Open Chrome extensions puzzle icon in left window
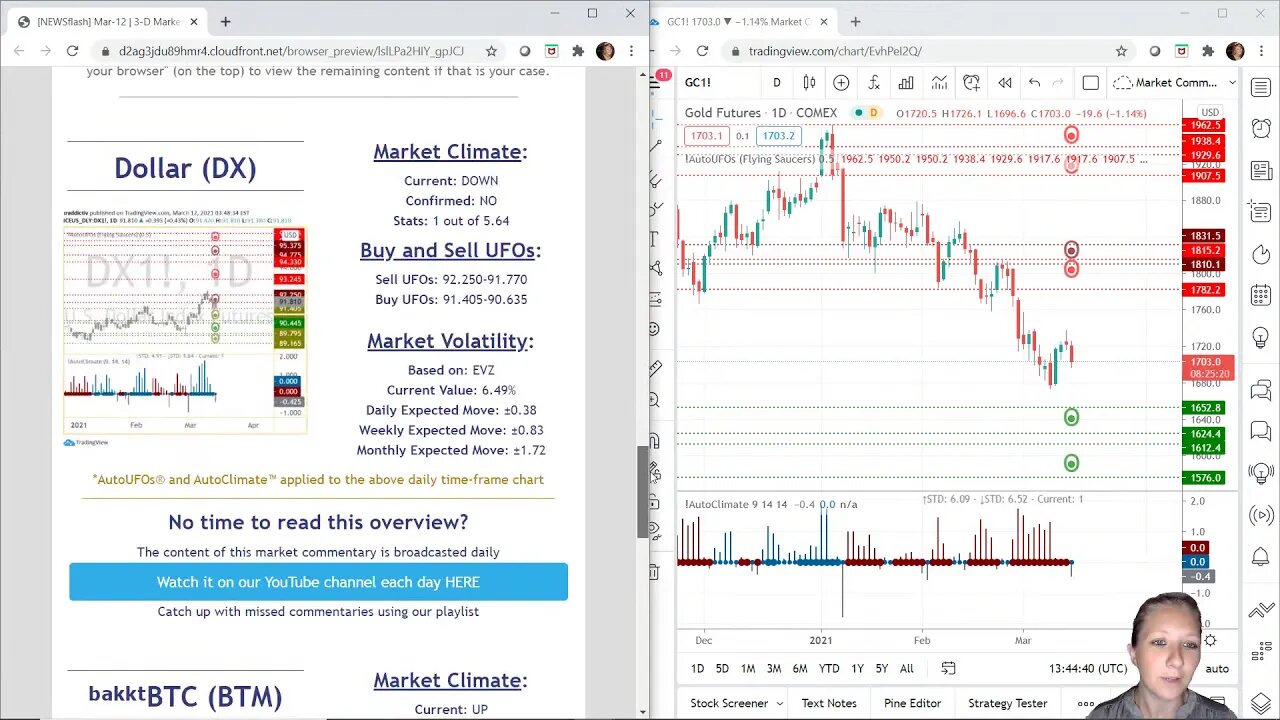This screenshot has width=1280, height=720. pos(578,51)
